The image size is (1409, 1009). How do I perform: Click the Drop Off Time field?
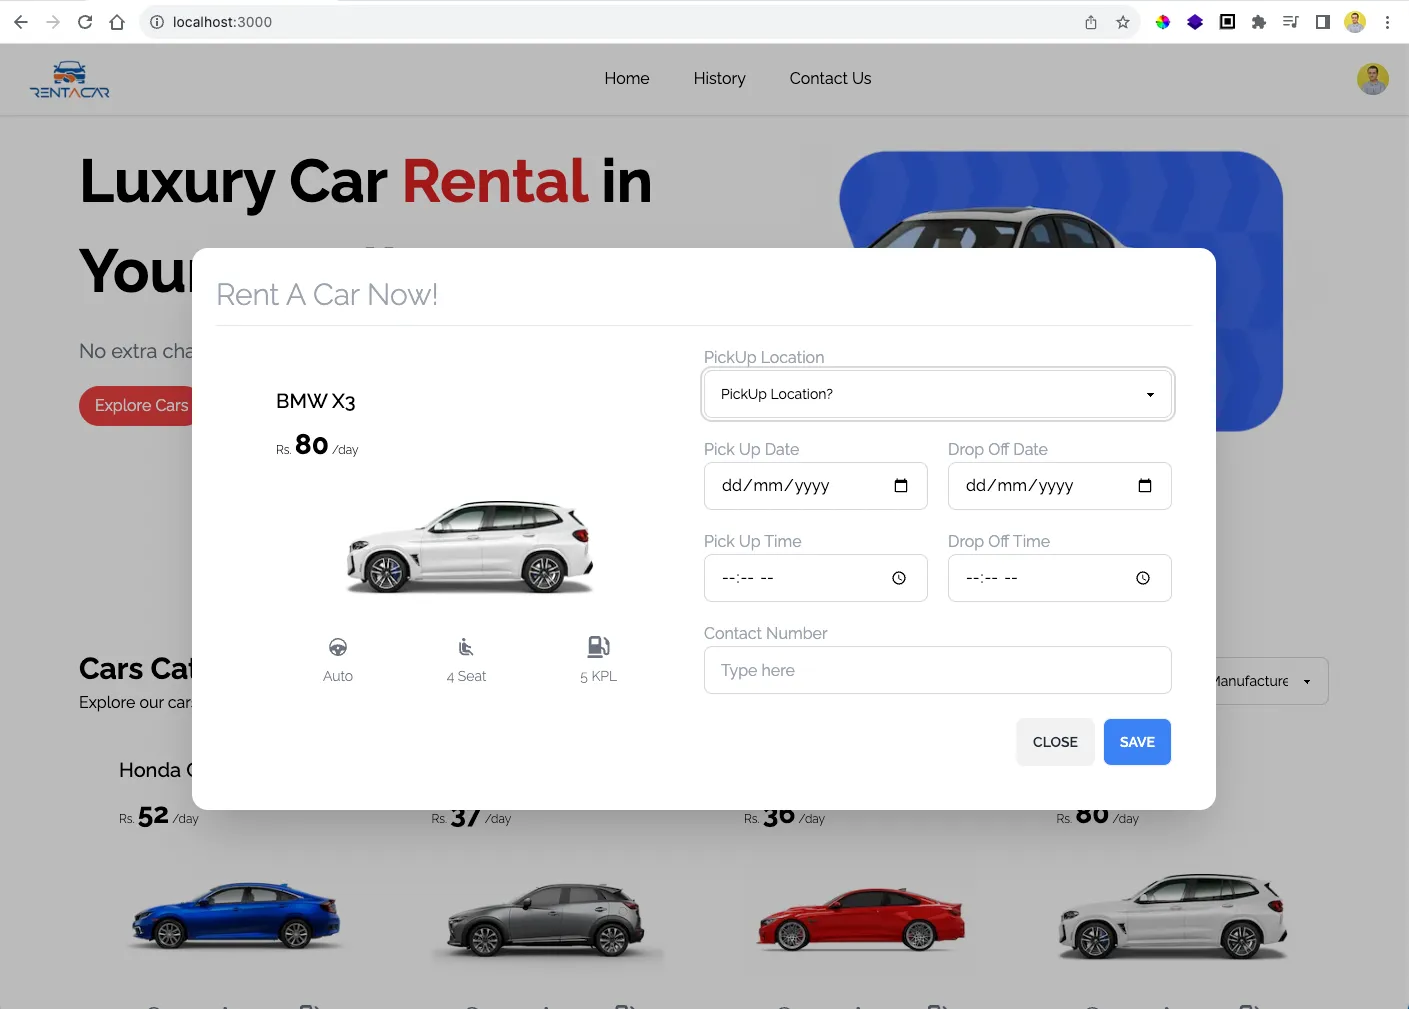coord(1060,578)
